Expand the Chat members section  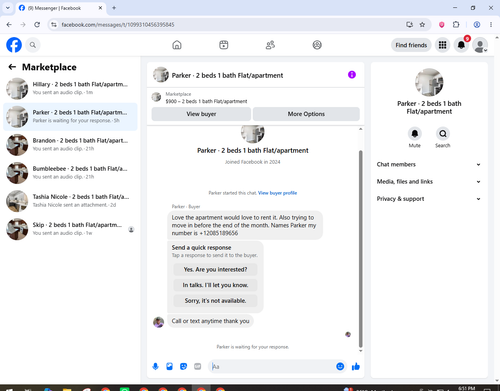point(429,164)
